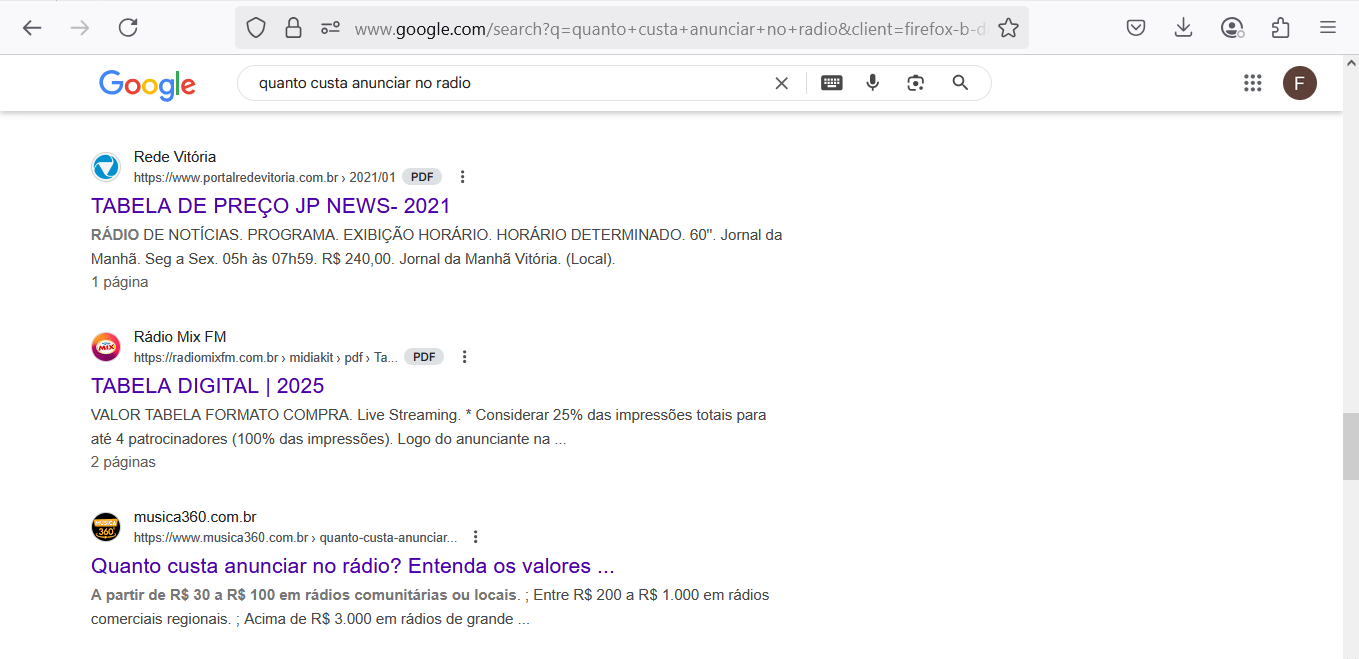Image resolution: width=1359 pixels, height=659 pixels.
Task: Click the radiomixfm.com.br URL breadcrumb
Action: 266,357
